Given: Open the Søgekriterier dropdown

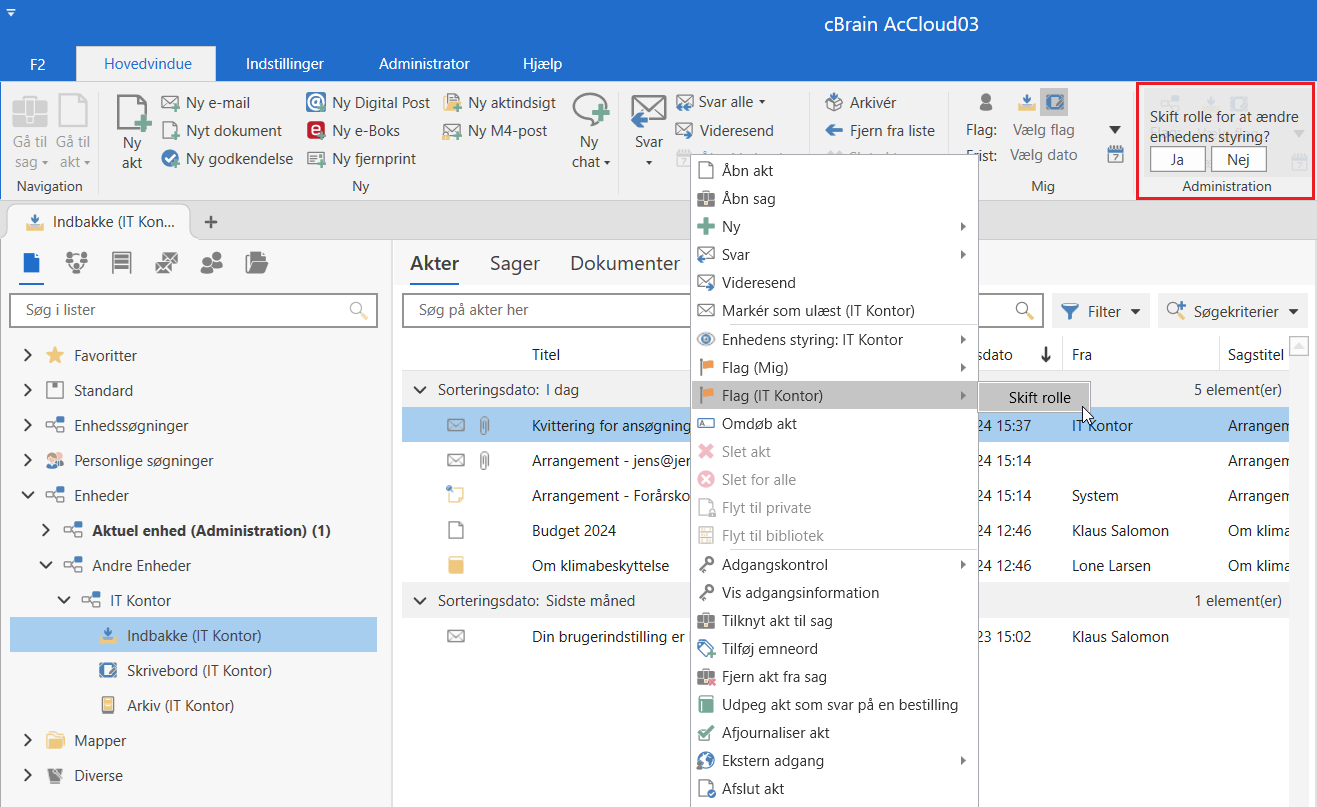Looking at the screenshot, I should (x=1233, y=312).
